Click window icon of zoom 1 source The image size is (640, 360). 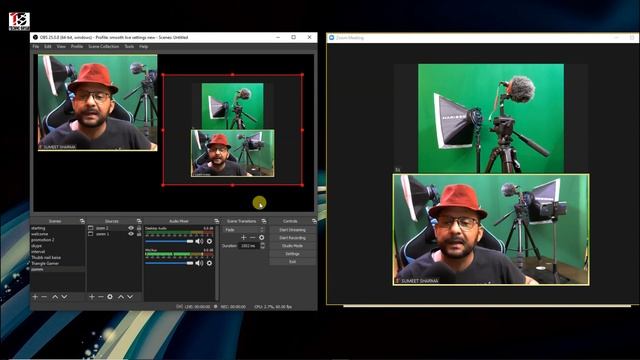coord(91,234)
